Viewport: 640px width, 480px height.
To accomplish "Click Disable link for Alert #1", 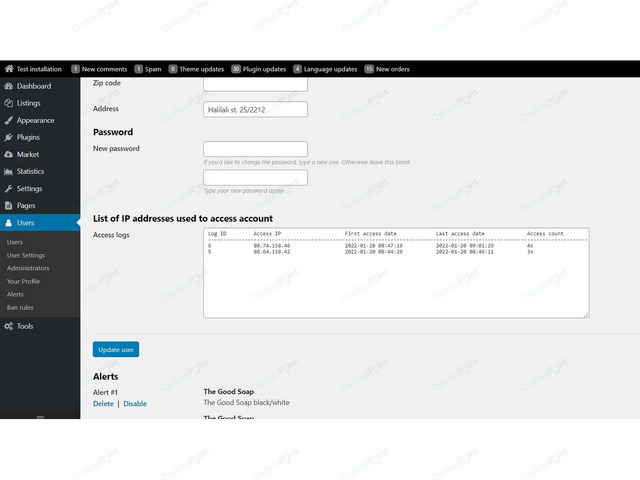I will [135, 404].
